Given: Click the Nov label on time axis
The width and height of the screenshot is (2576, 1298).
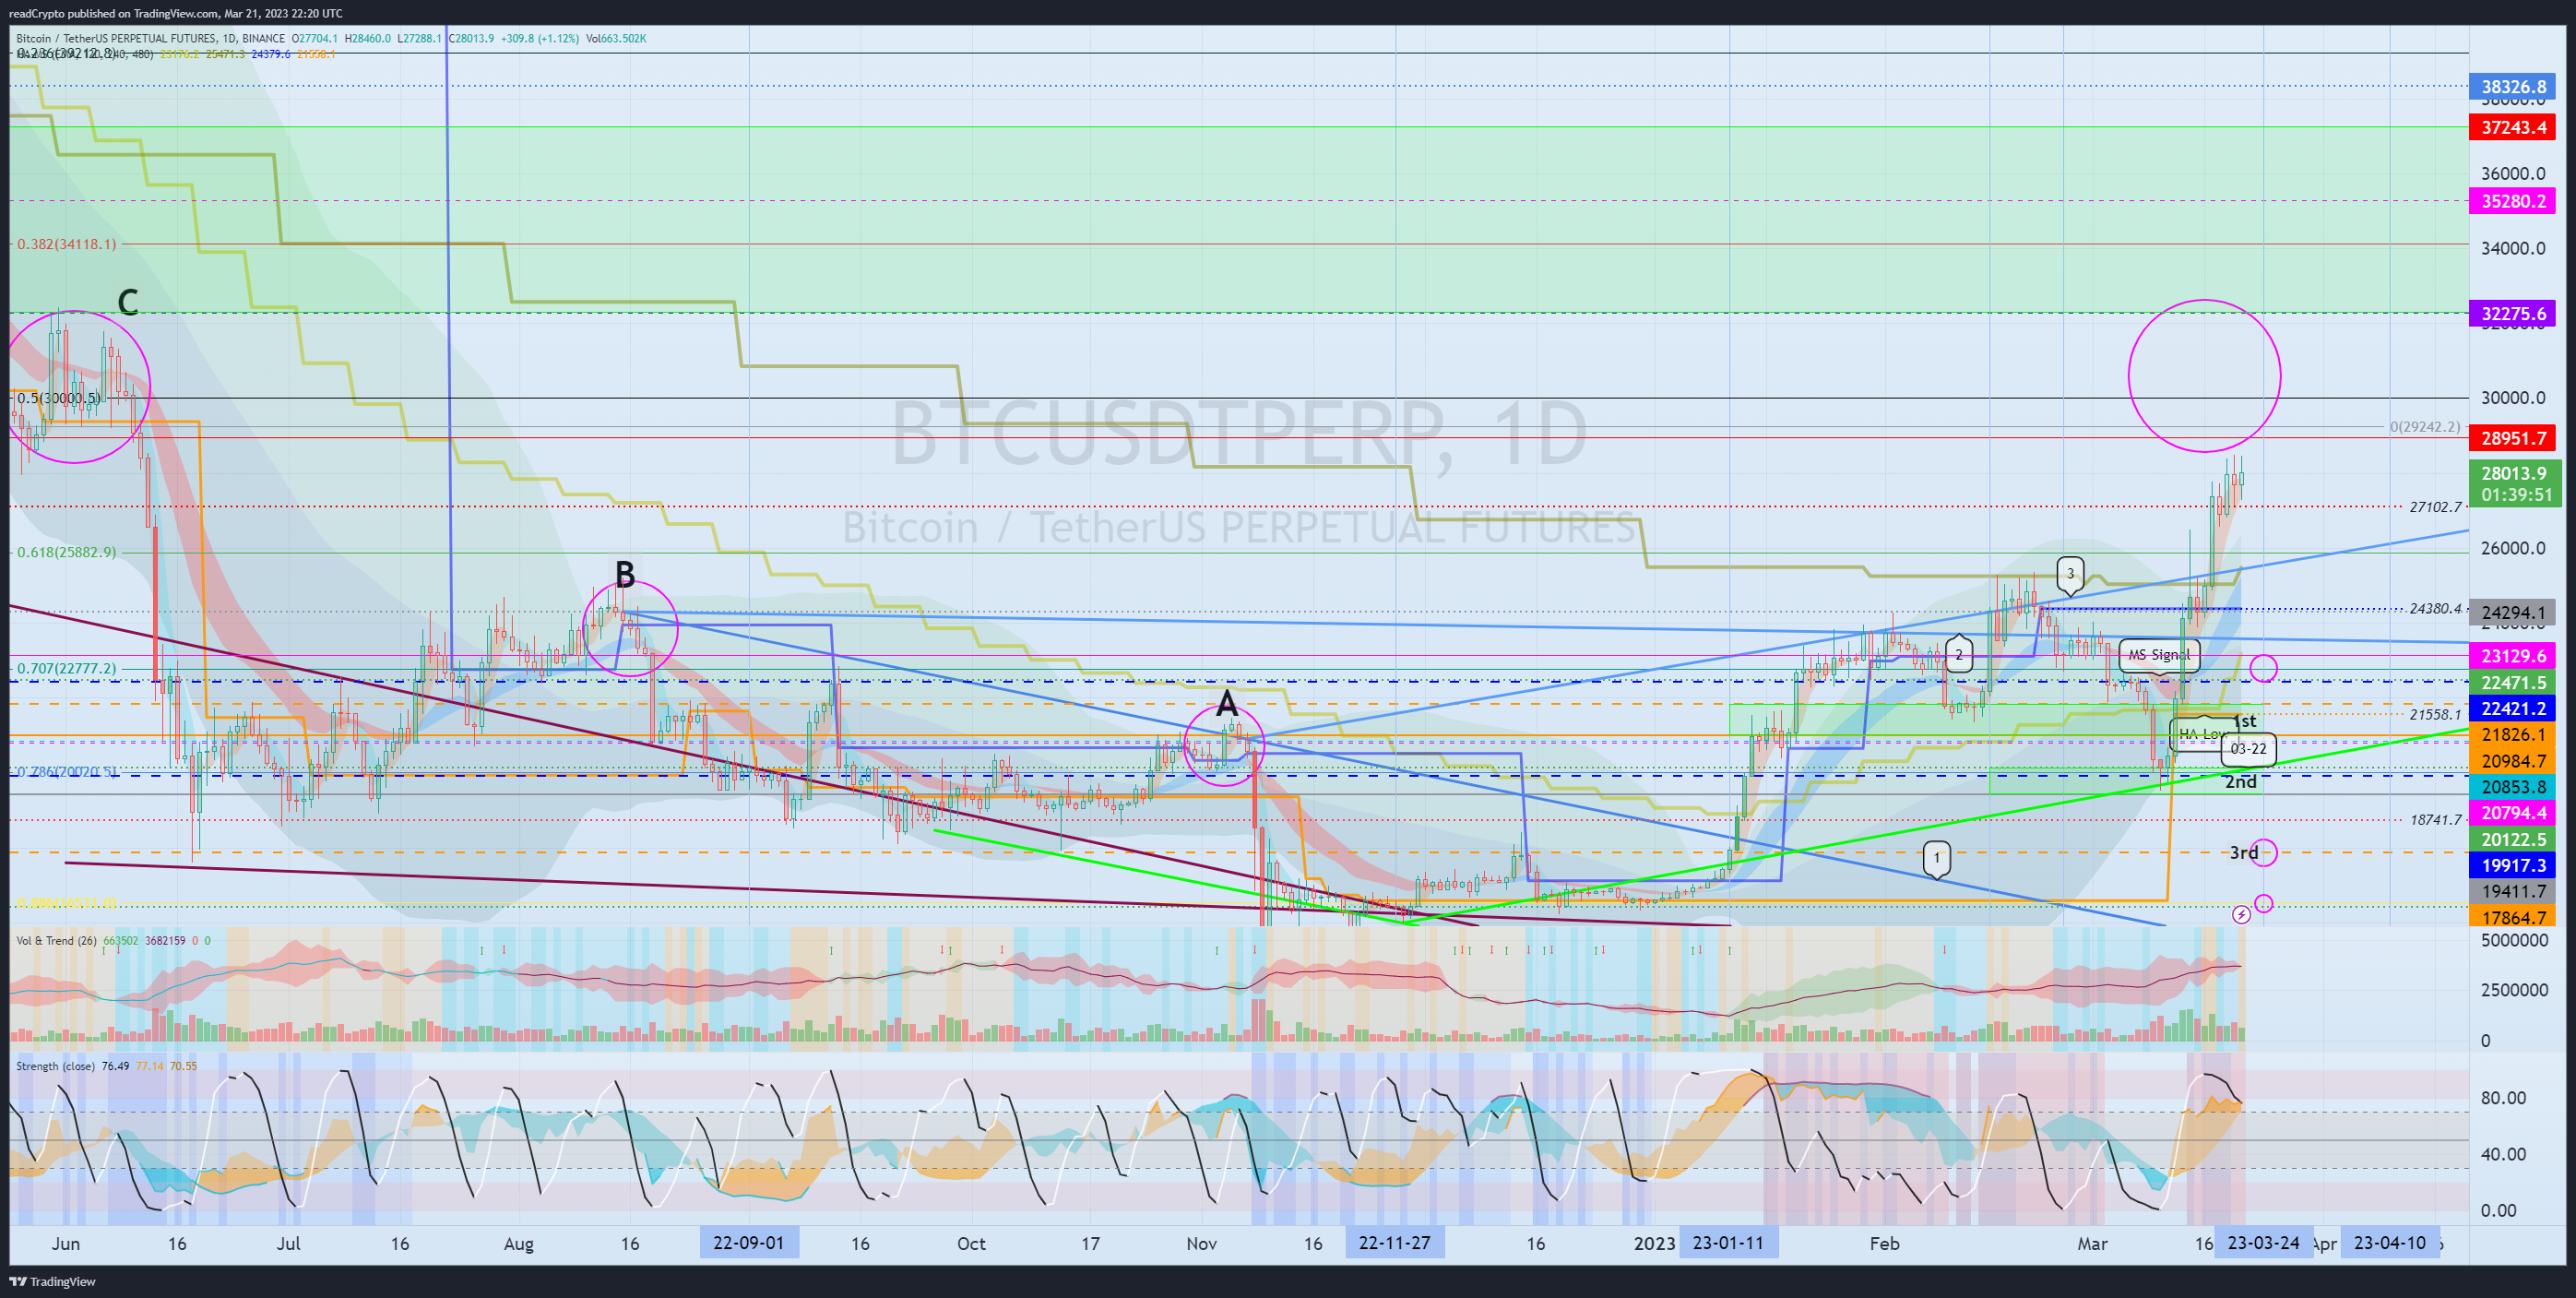Looking at the screenshot, I should pos(1201,1243).
